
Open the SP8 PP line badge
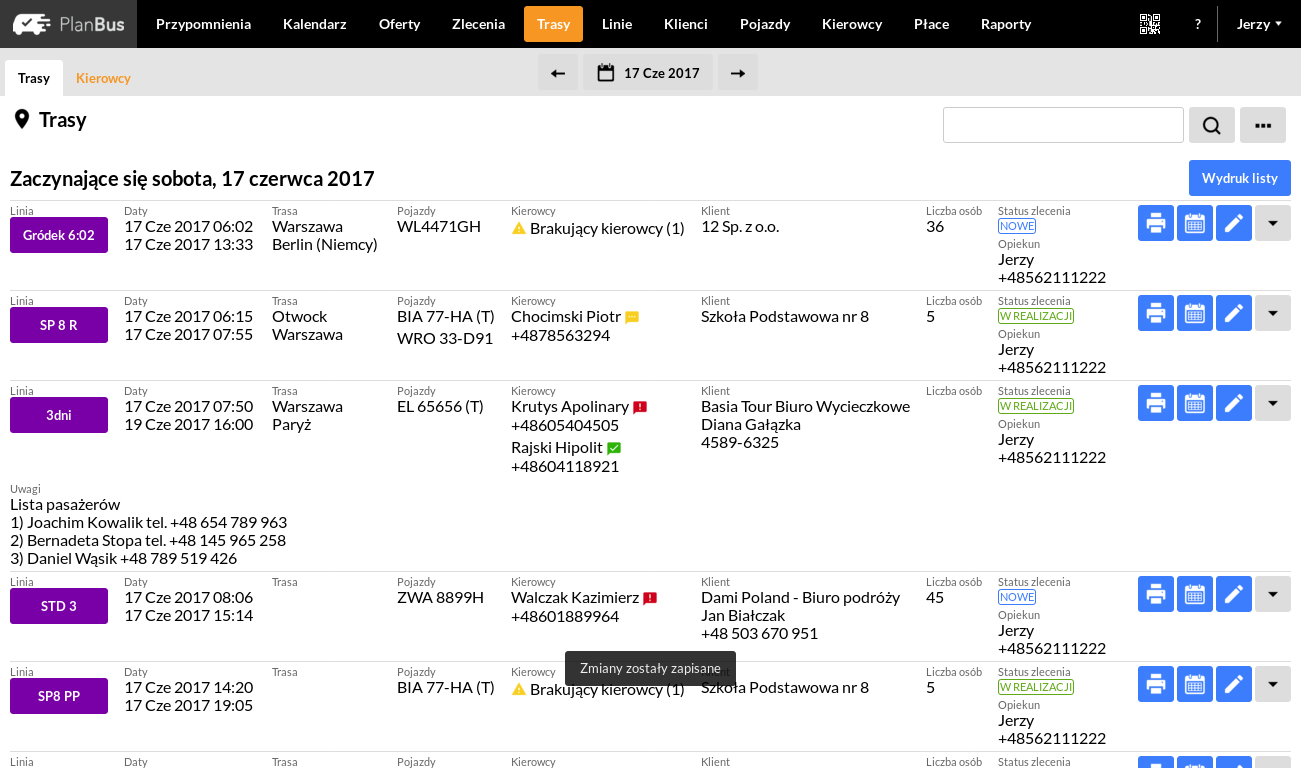point(59,696)
